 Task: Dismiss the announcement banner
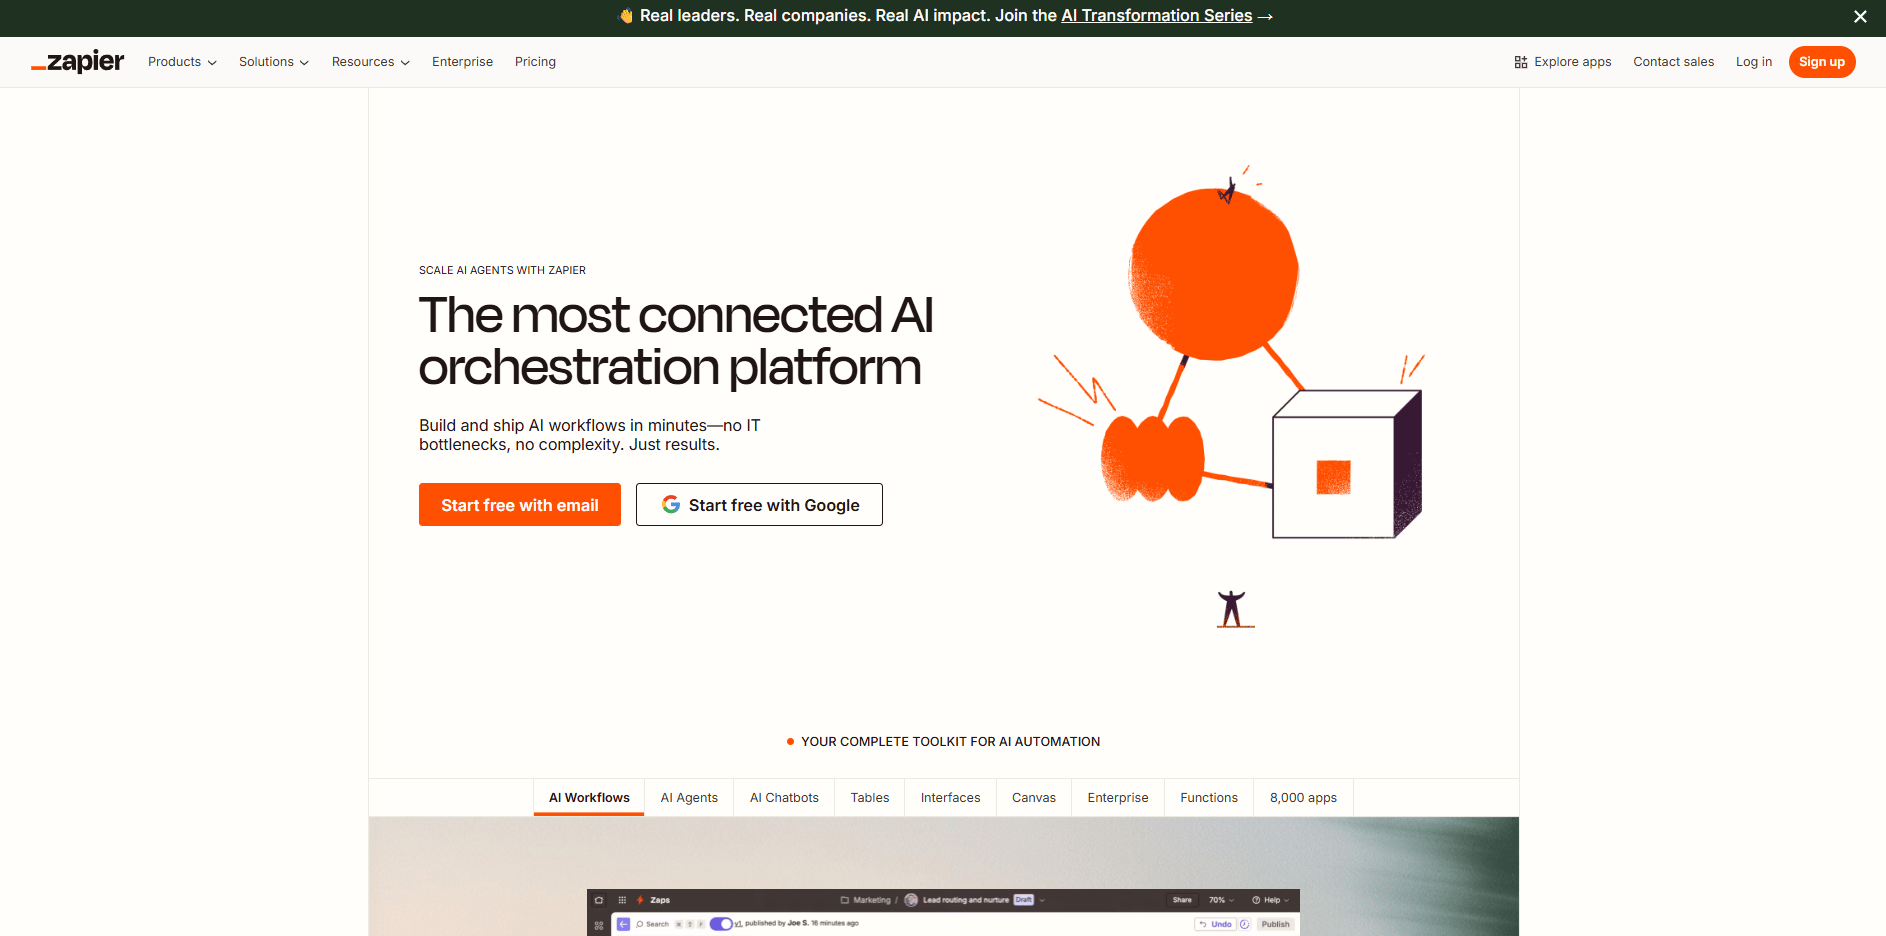pyautogui.click(x=1860, y=16)
